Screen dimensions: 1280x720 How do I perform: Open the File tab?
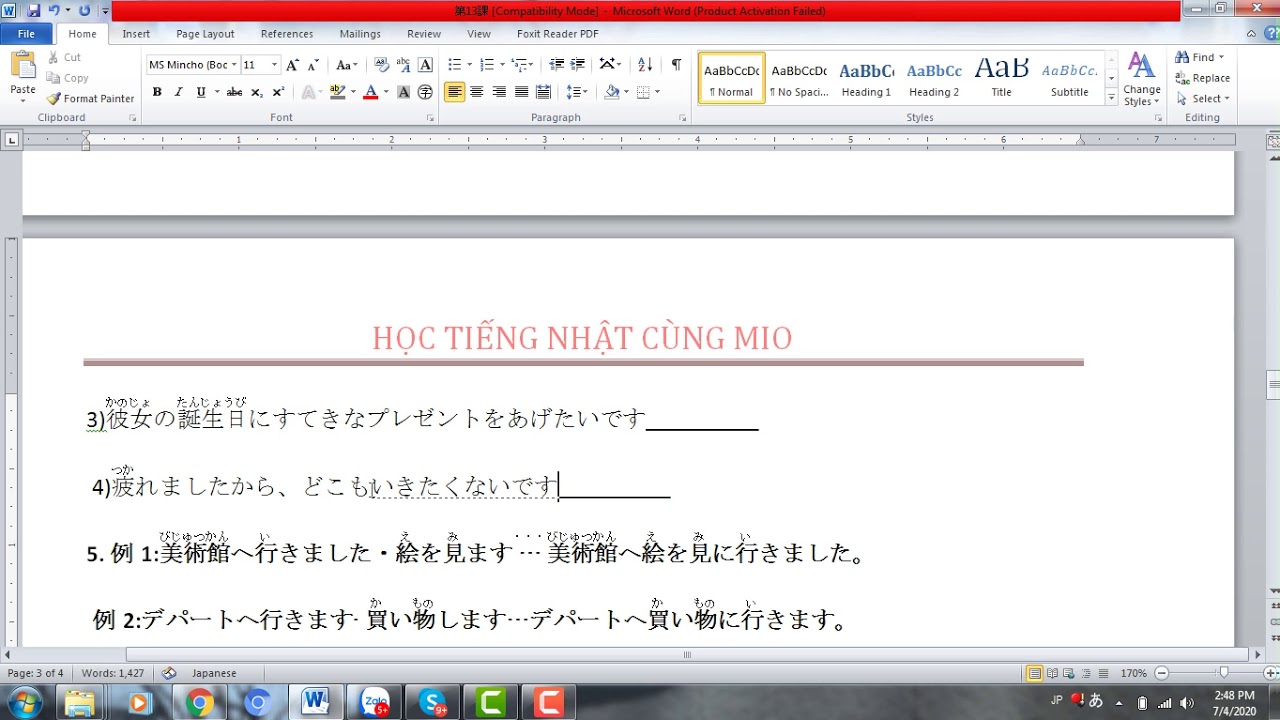(26, 33)
